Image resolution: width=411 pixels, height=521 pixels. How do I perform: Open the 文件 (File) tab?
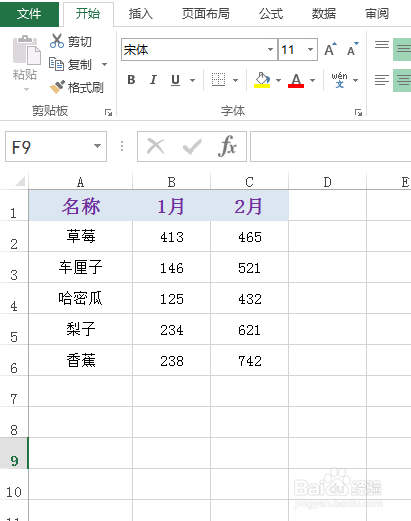click(29, 14)
